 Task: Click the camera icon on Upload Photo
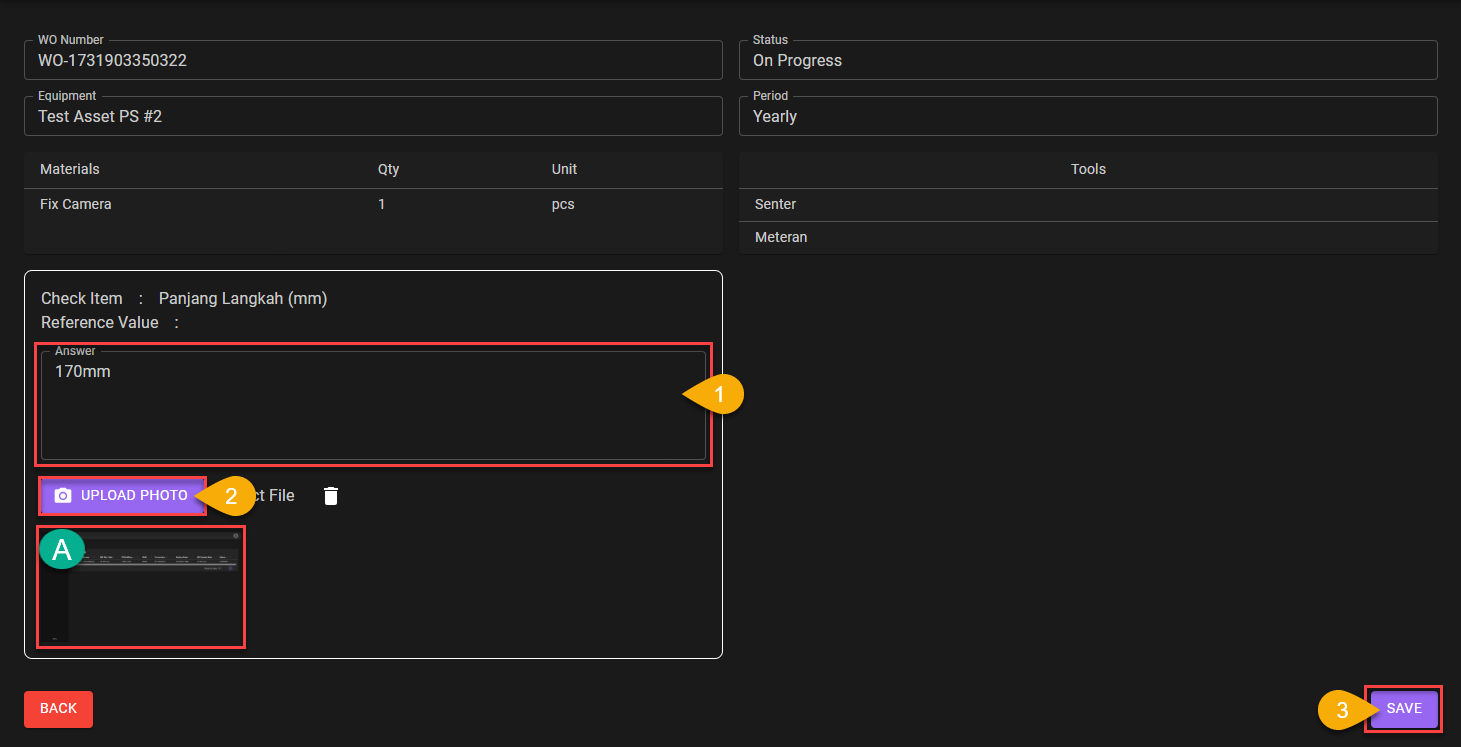coord(63,496)
